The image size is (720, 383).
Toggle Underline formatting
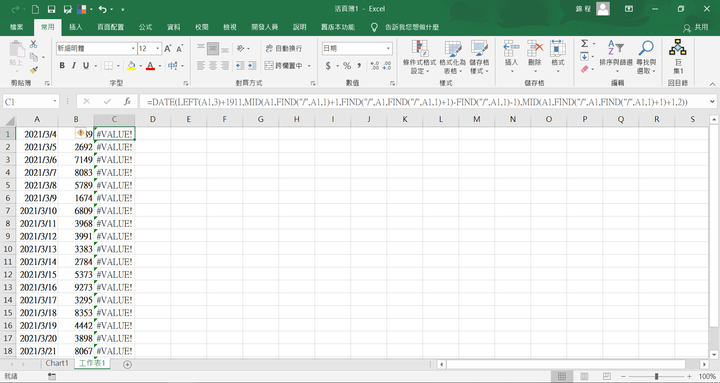click(86, 66)
